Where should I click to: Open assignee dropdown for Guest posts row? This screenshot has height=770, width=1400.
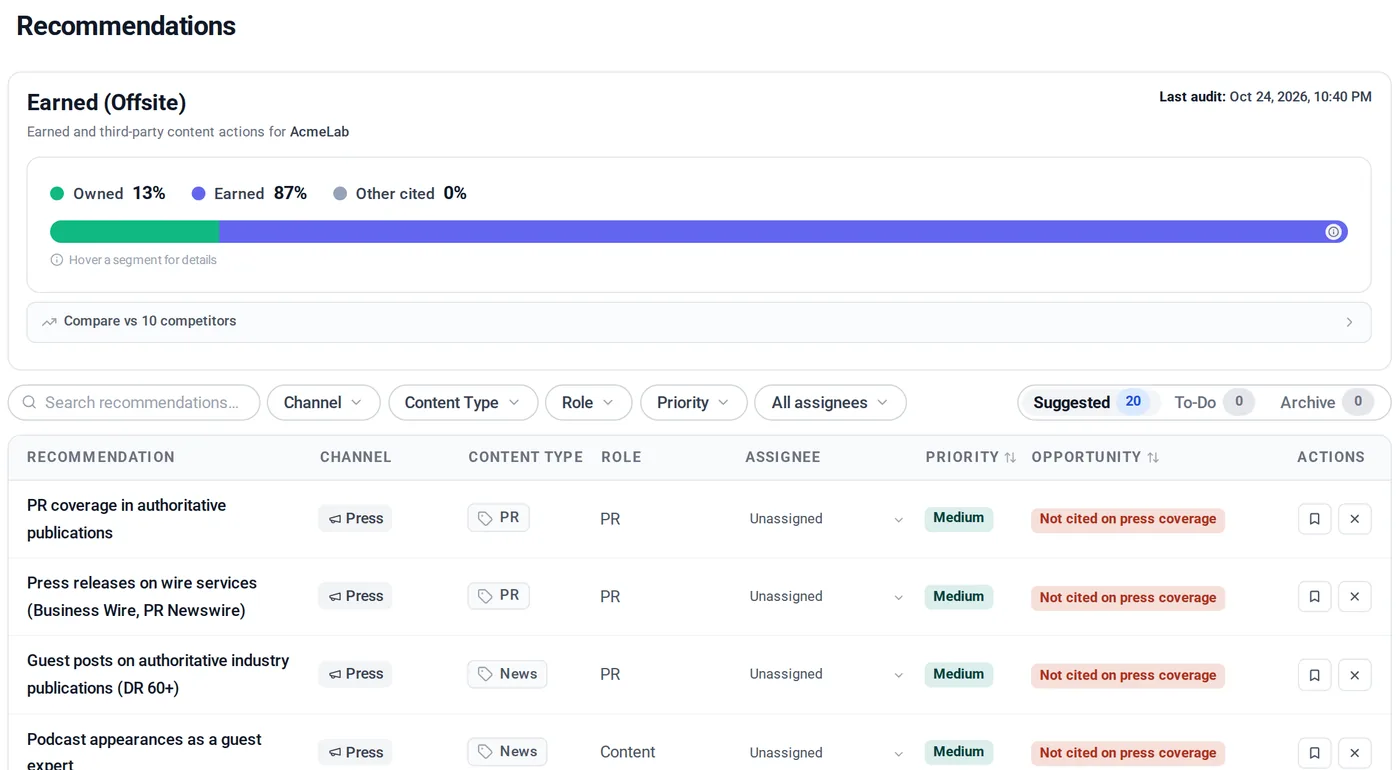click(x=826, y=675)
